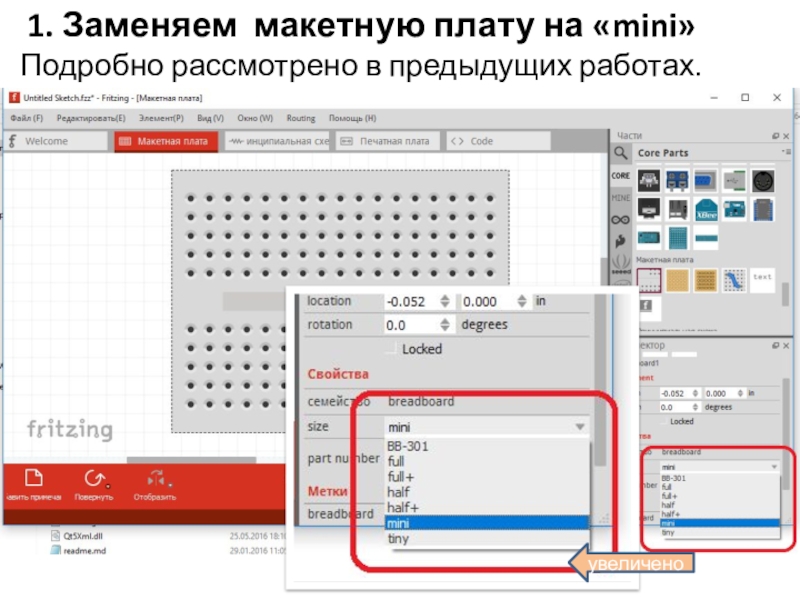Switch to the Code tab
800x600 pixels.
(498, 141)
